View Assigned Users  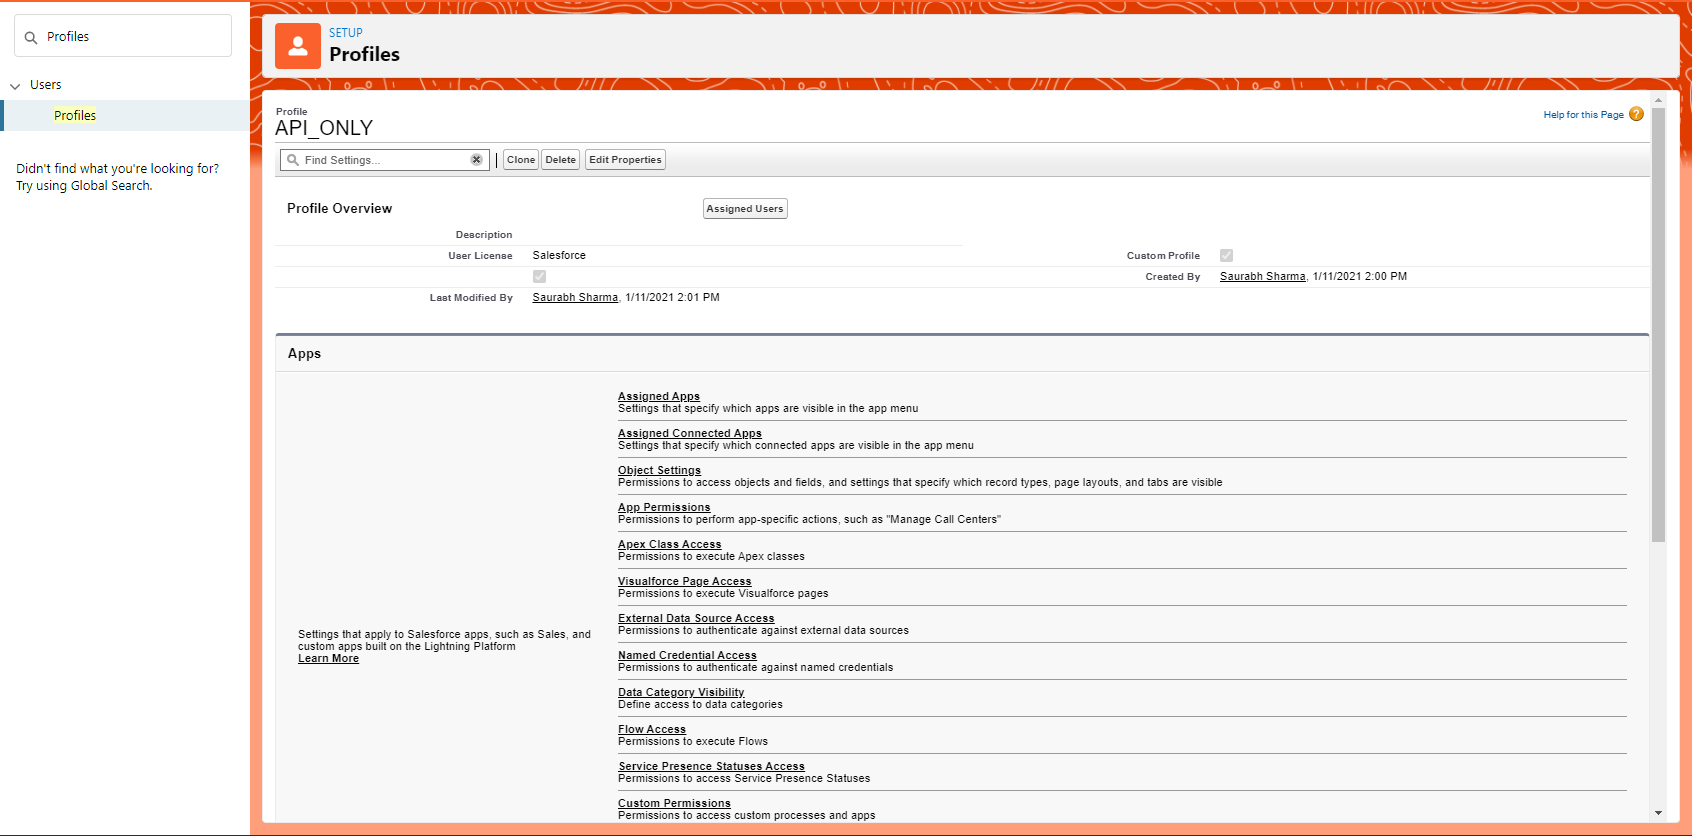[x=744, y=209]
